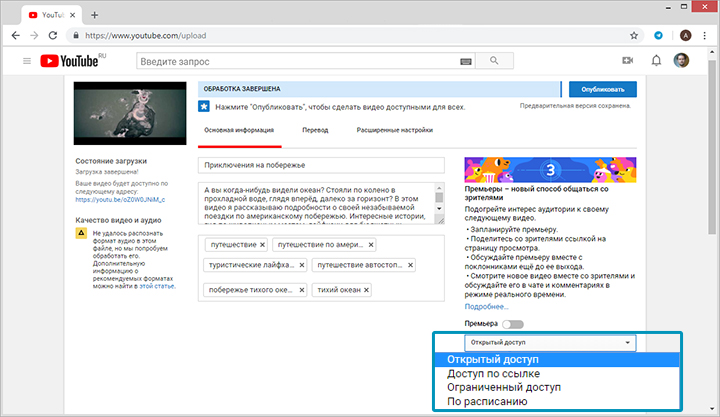Click 'Предварительная версия сохранена.' text
The width and height of the screenshot is (720, 417).
tap(575, 106)
